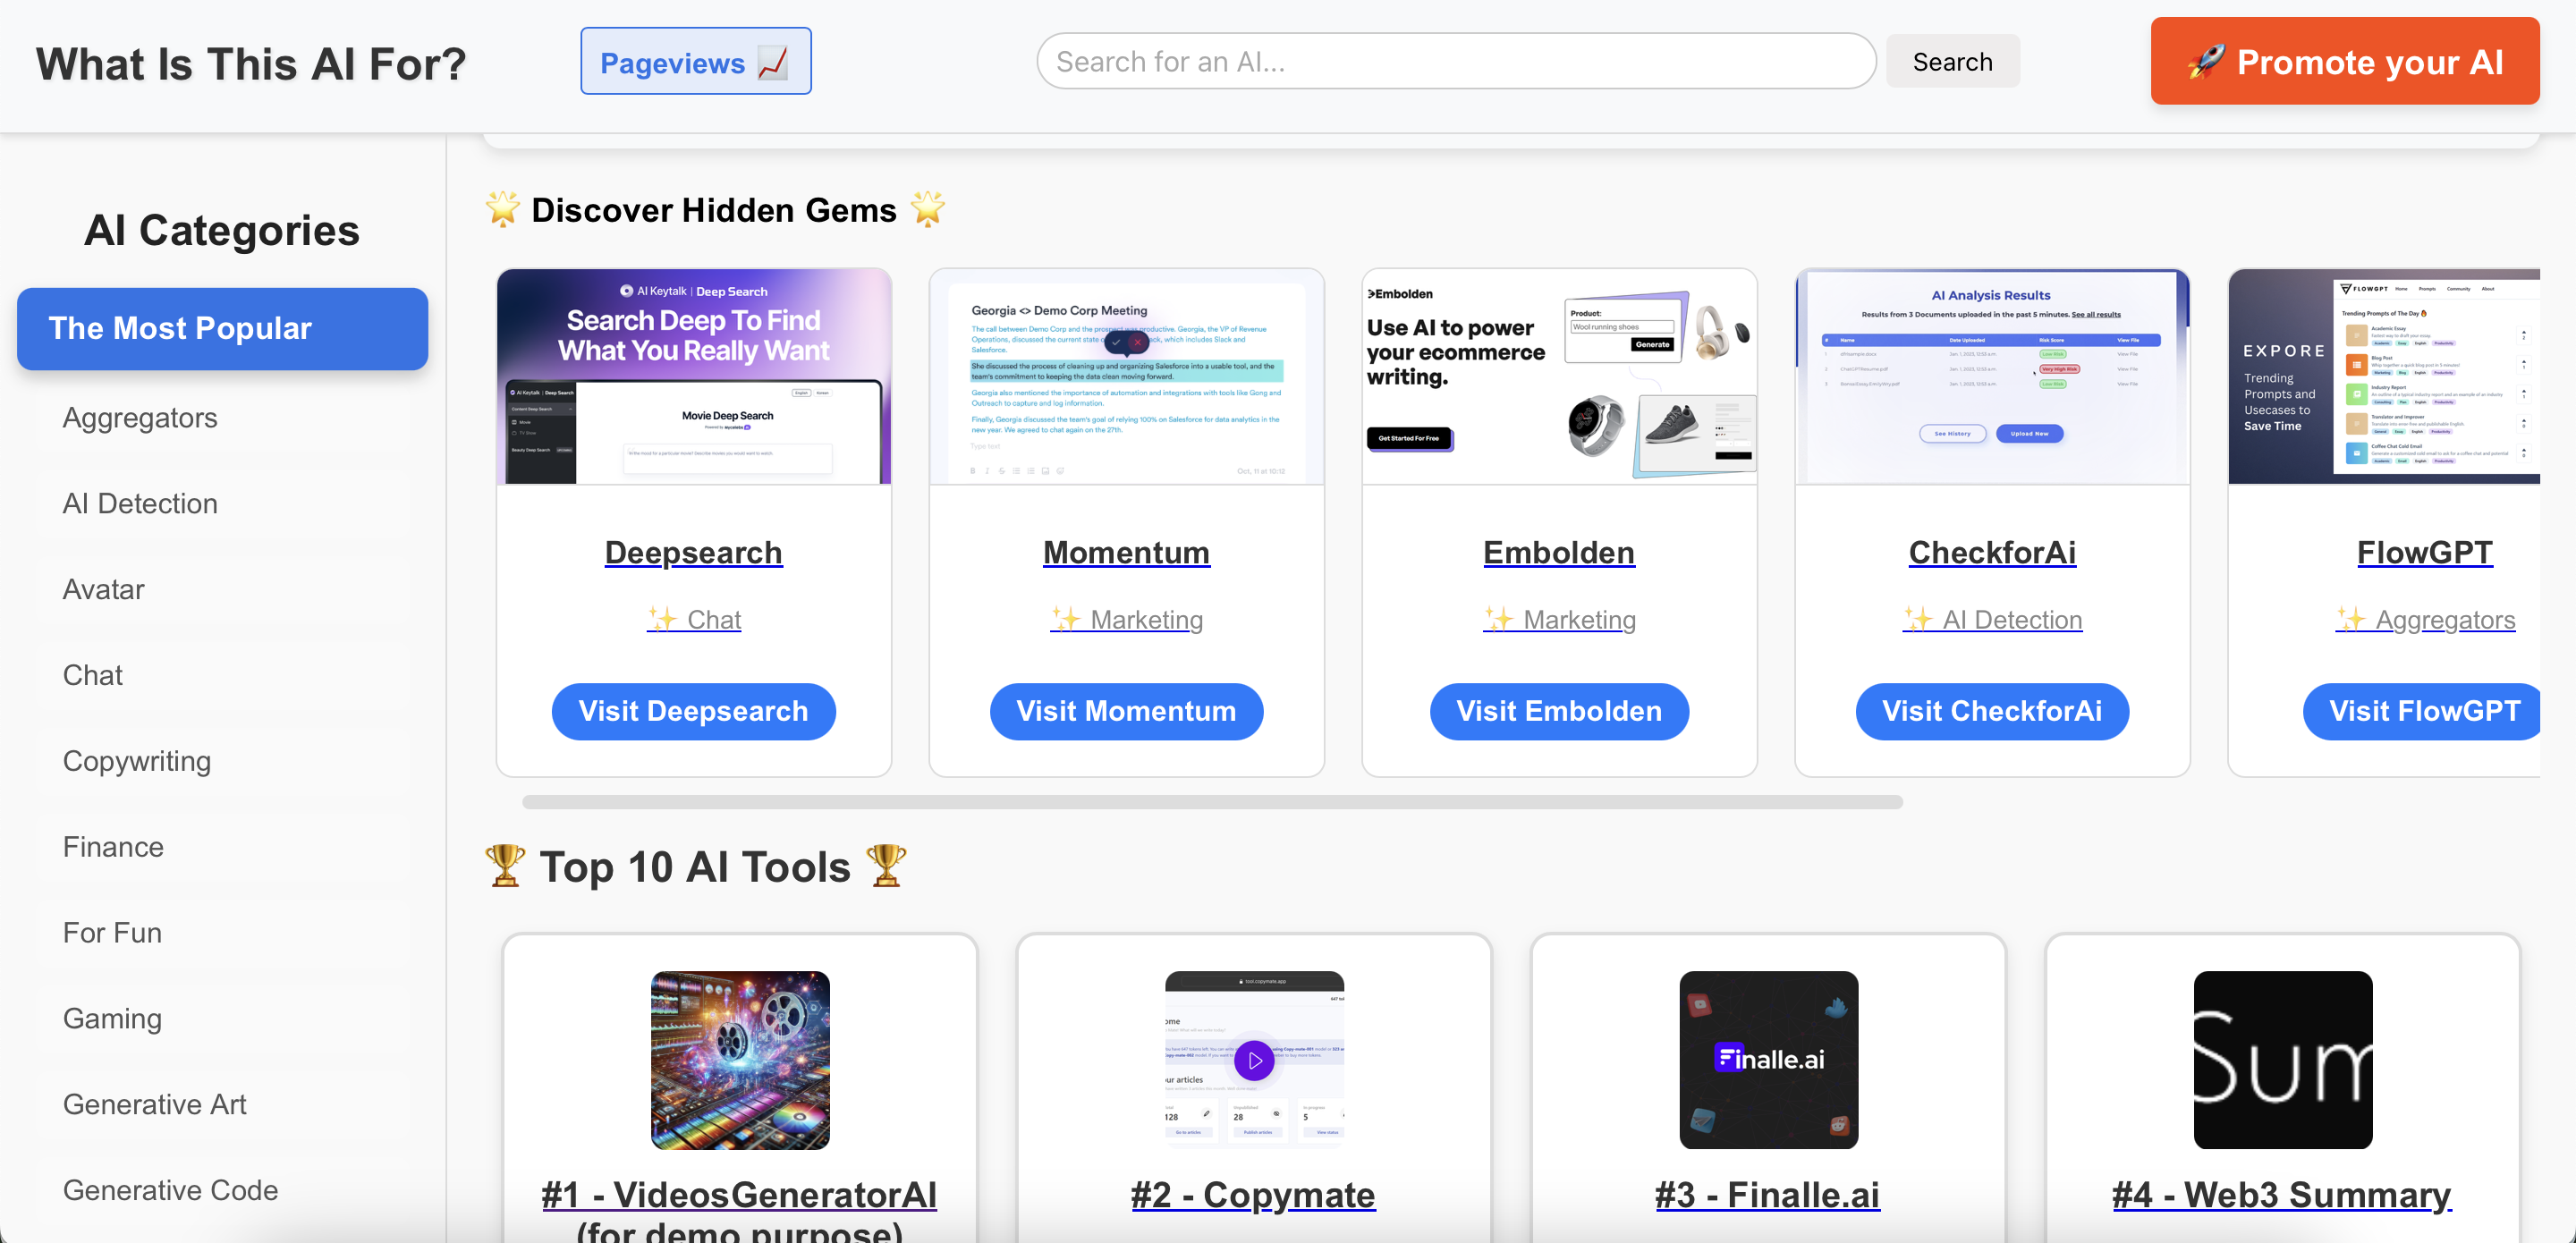Open the AI Detection category
Screen dimensions: 2576x1243
click(140, 503)
